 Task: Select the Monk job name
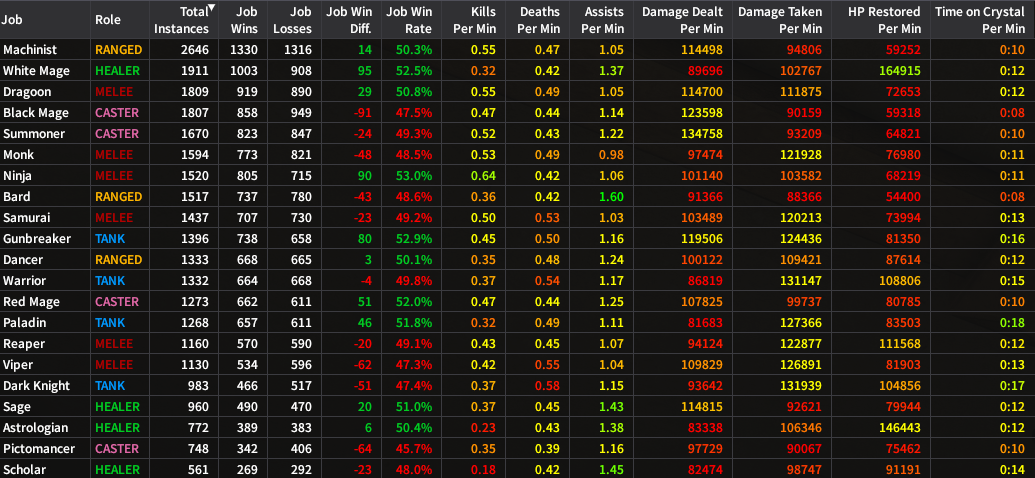[18, 154]
